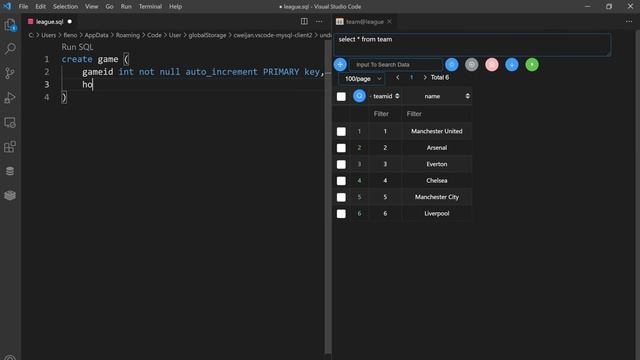Go to the previous results page
This screenshot has width=640, height=360.
[x=398, y=77]
